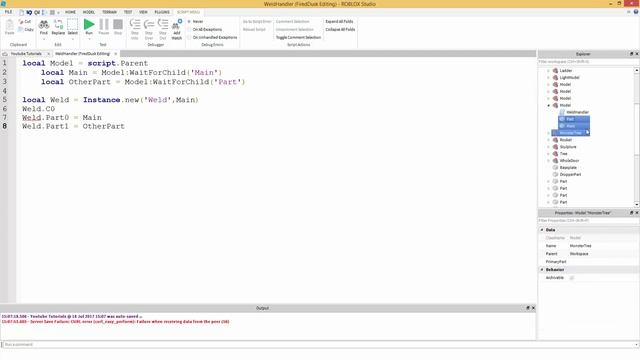Expand the WholeDoor node in Explorer
Image resolution: width=640 pixels, height=360 pixels.
(x=549, y=161)
